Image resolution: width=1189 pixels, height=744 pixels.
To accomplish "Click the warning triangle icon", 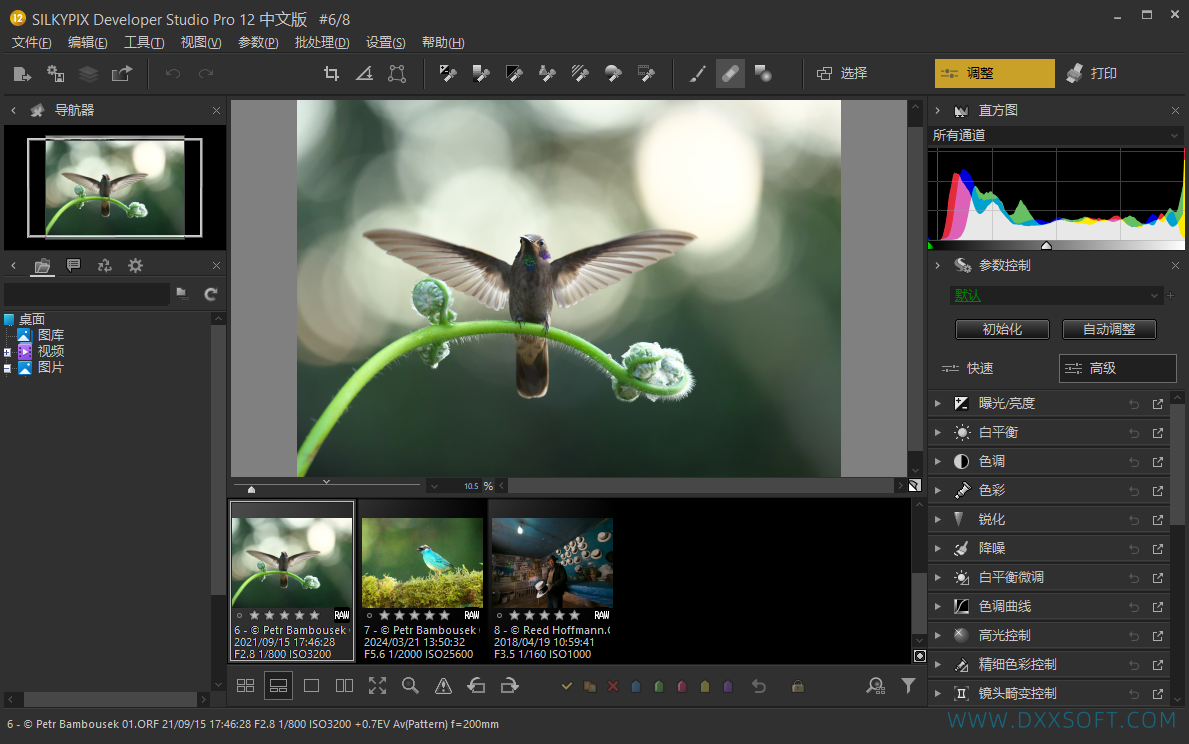I will click(x=444, y=686).
